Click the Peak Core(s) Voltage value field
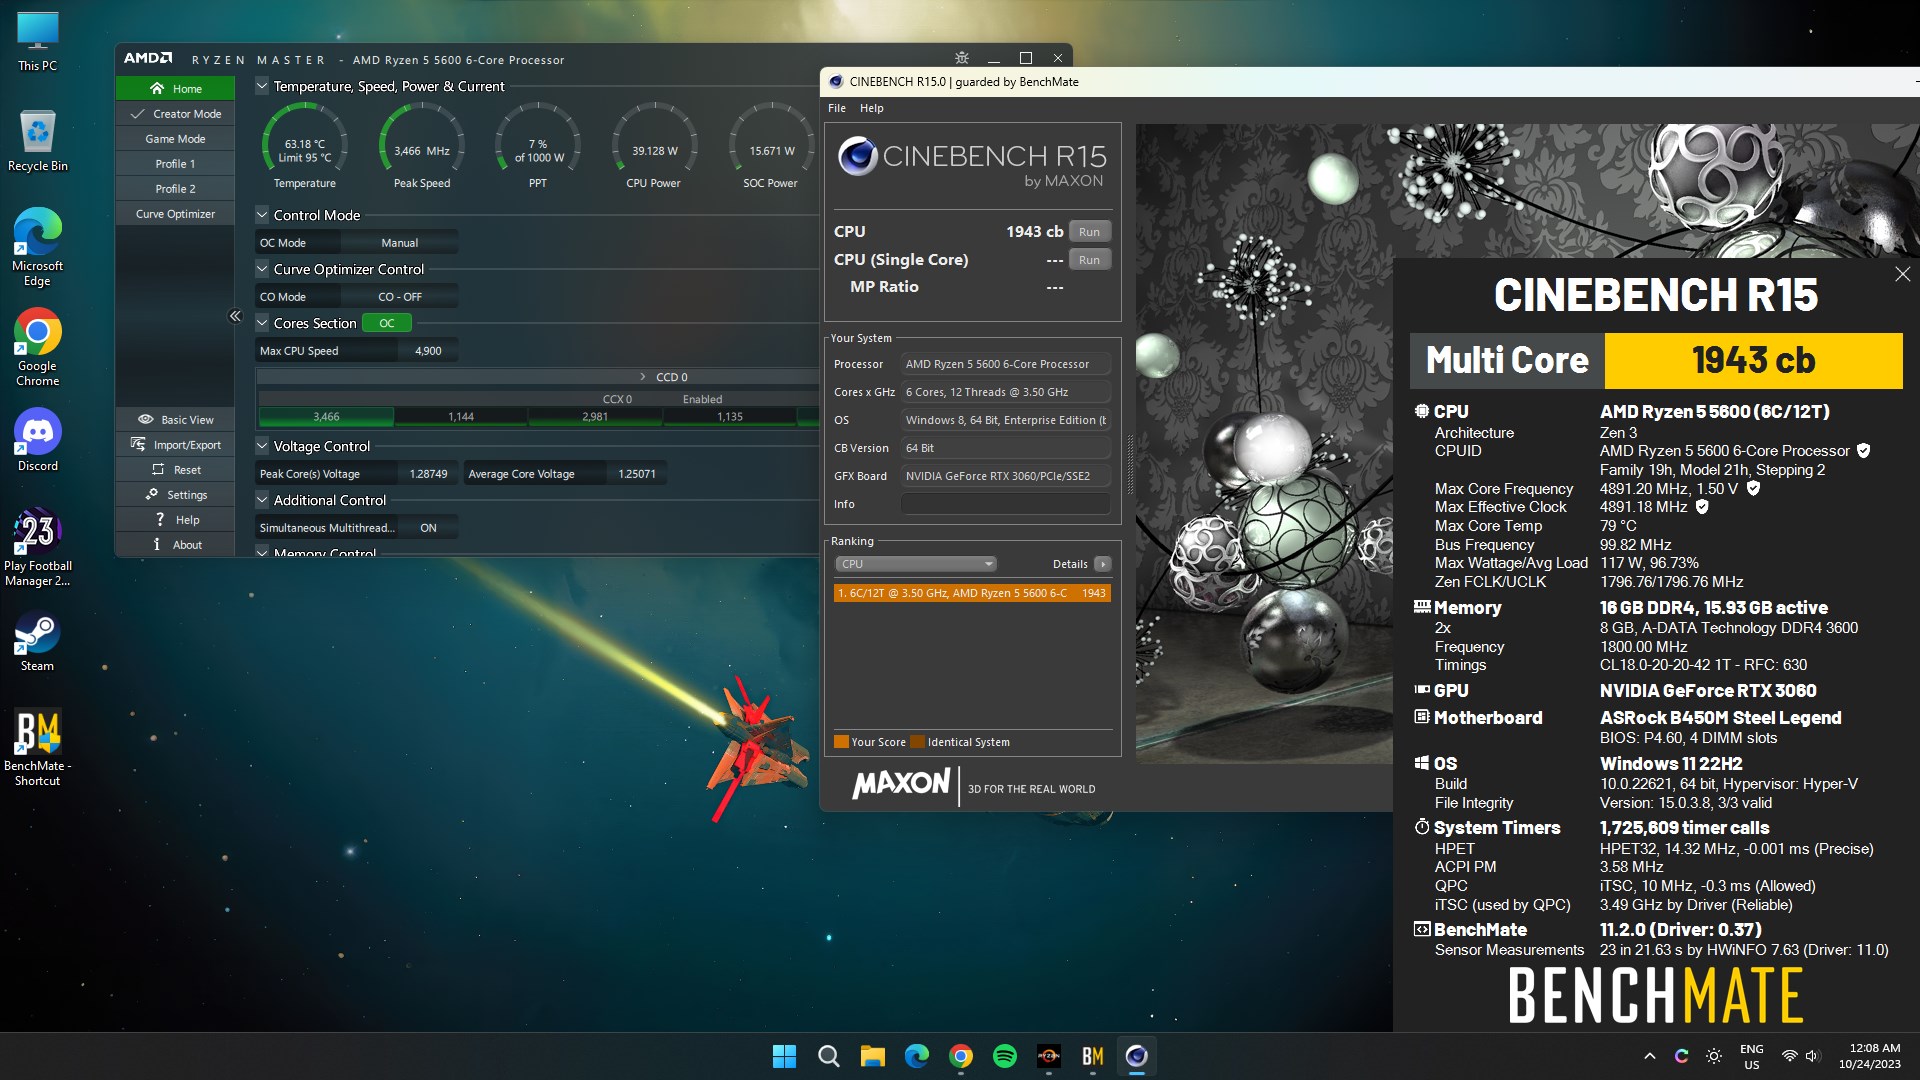The height and width of the screenshot is (1080, 1920). tap(428, 474)
